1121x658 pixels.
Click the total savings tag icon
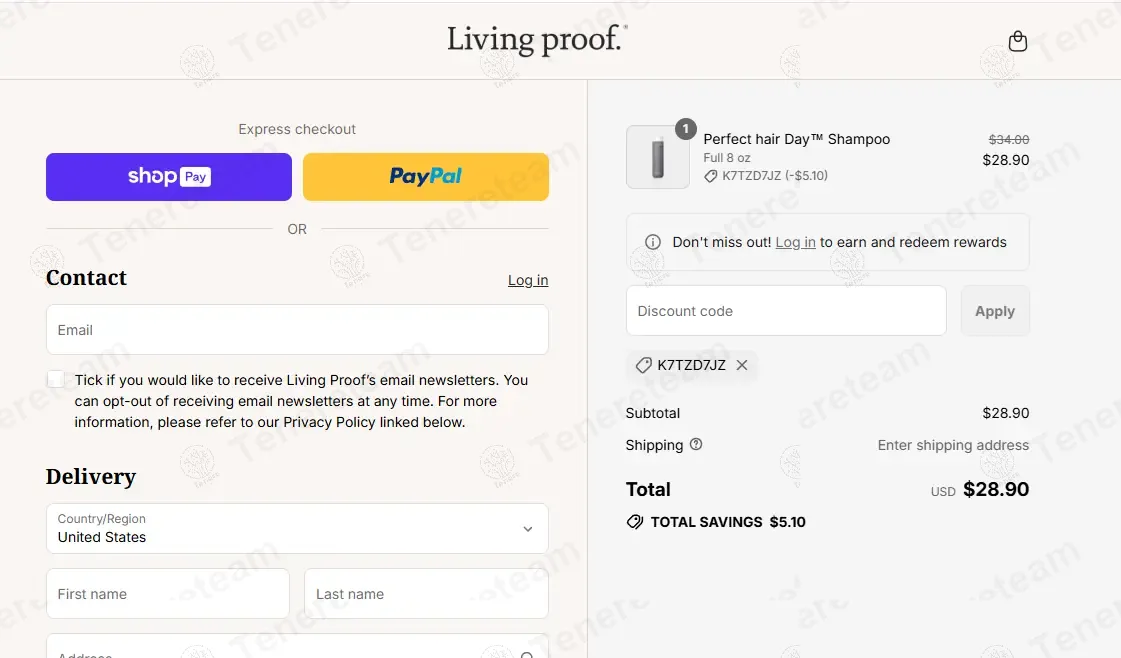634,522
